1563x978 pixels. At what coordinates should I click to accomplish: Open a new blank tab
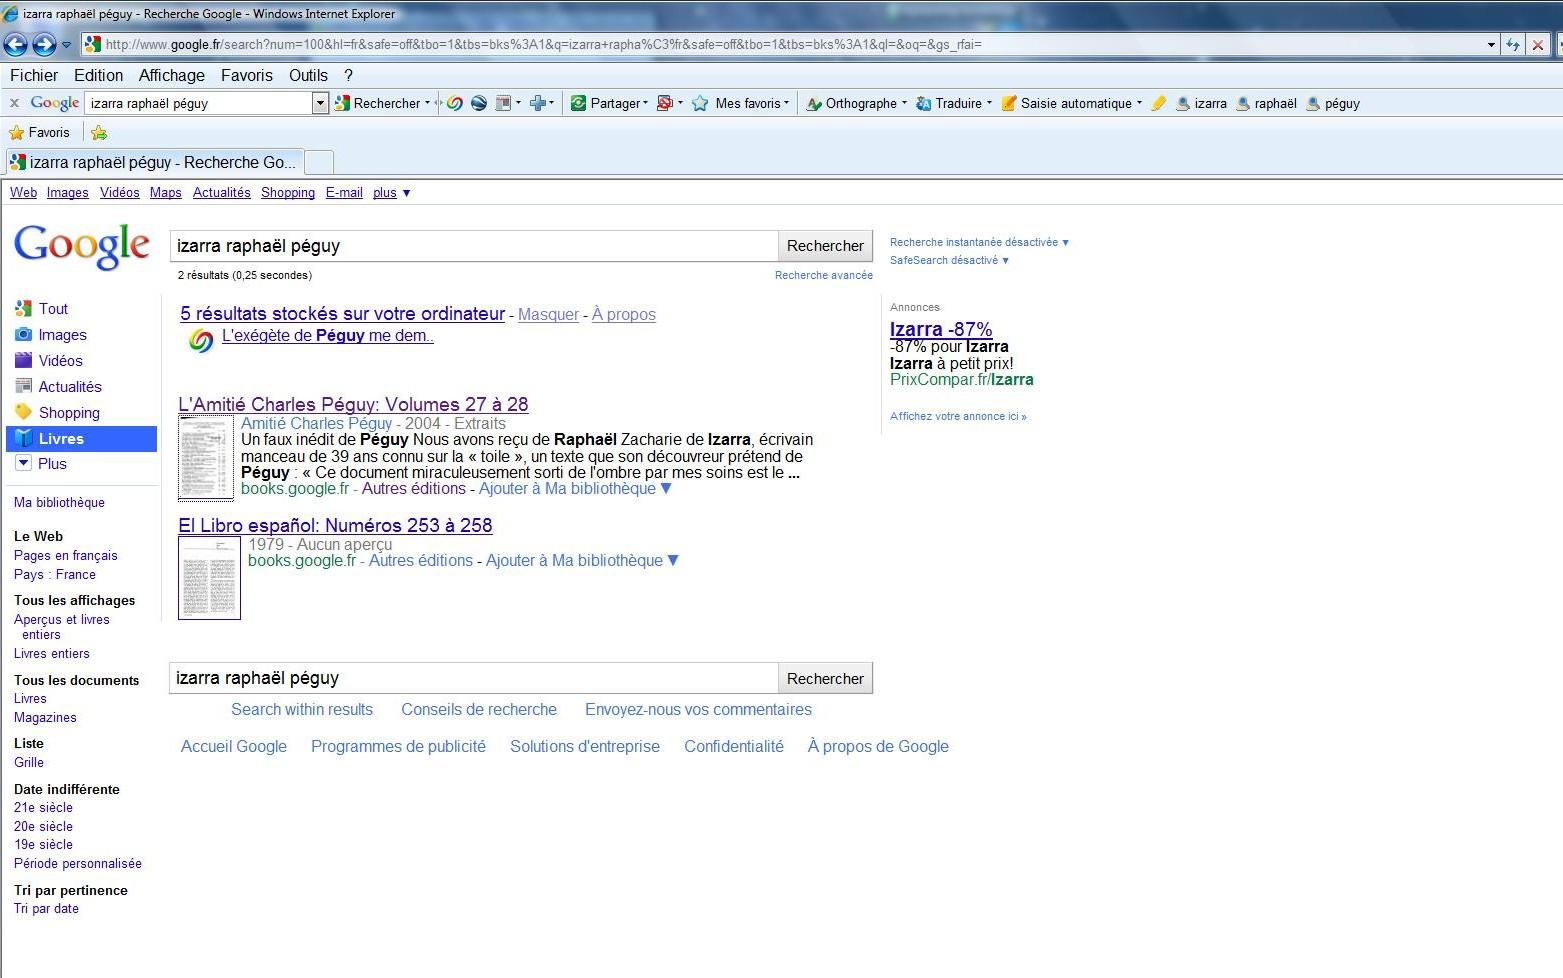pos(318,162)
